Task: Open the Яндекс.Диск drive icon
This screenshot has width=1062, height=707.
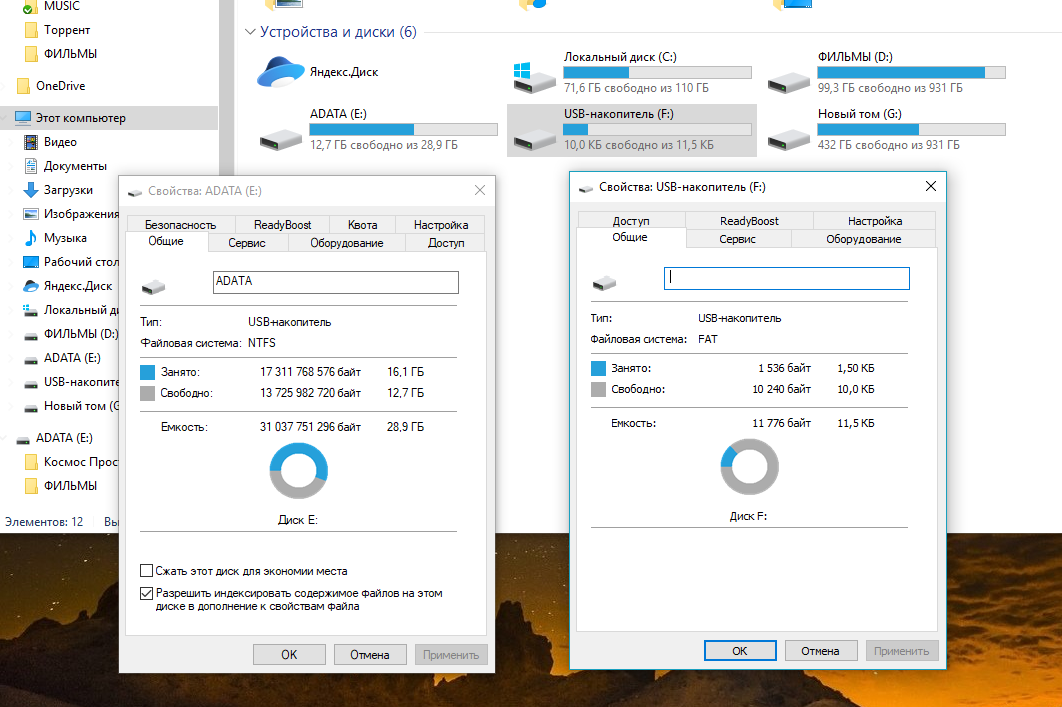Action: pos(280,72)
